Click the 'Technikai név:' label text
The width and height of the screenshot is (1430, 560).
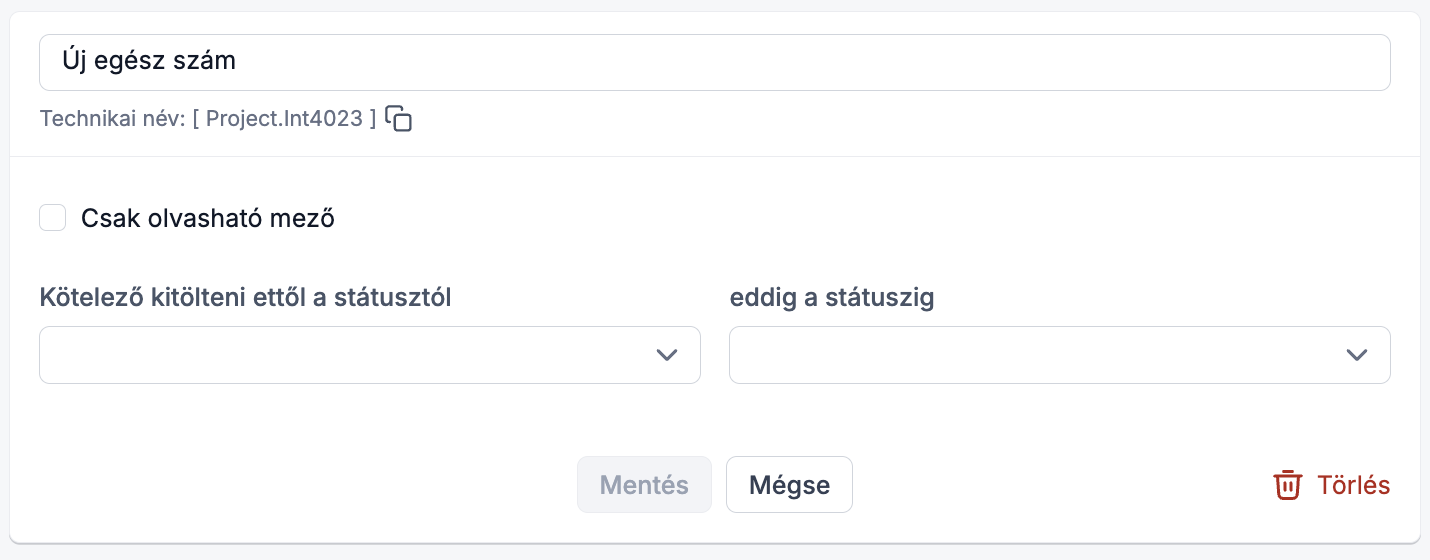tap(113, 119)
